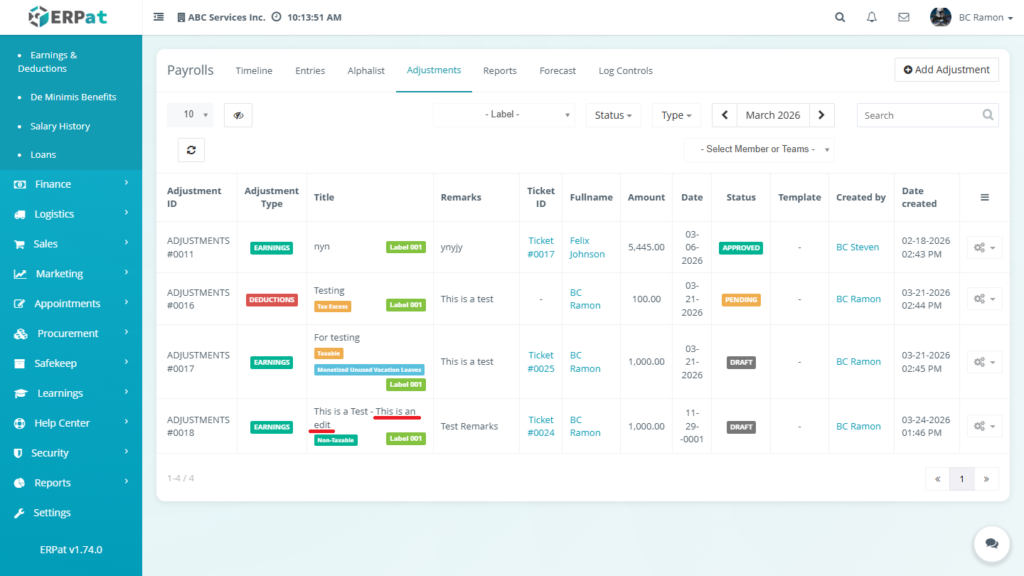The image size is (1024, 576).
Task: Open the notifications bell icon
Action: 872,17
